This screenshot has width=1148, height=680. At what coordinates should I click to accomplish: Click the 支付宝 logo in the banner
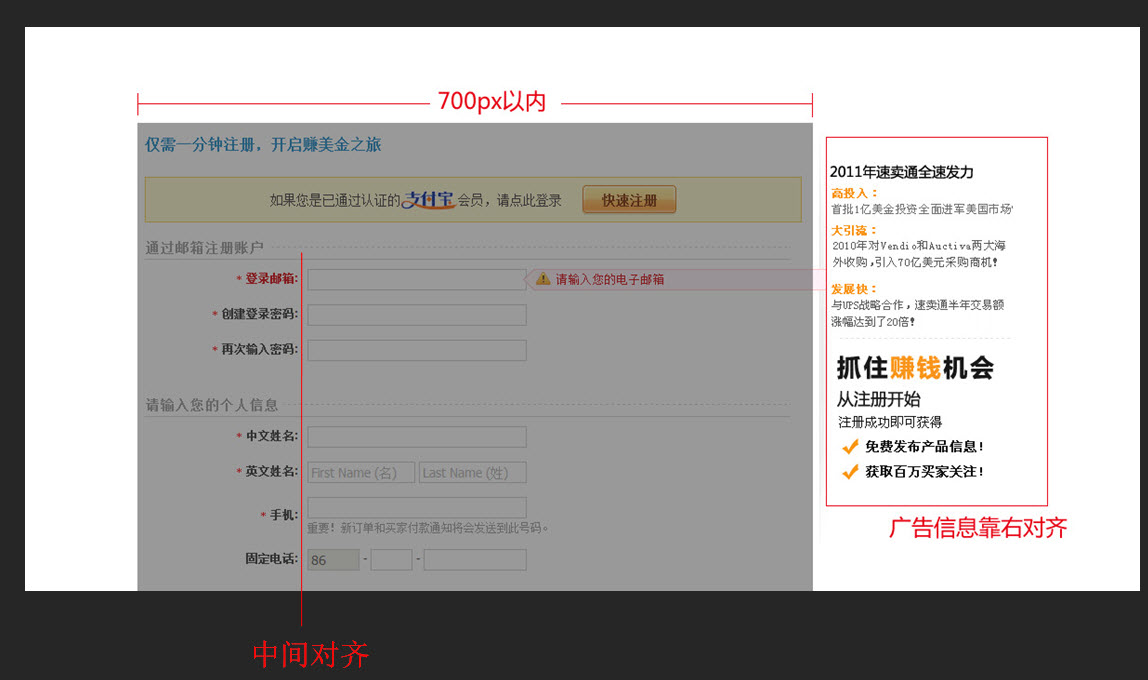click(x=428, y=200)
